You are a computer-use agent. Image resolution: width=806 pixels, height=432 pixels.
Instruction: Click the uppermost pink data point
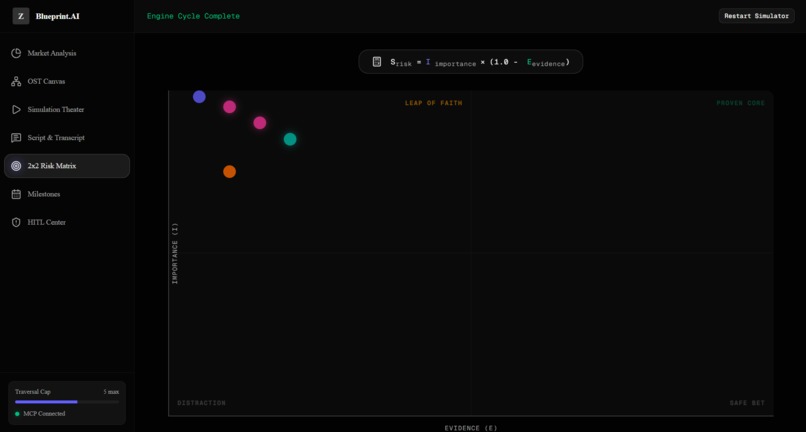click(229, 107)
